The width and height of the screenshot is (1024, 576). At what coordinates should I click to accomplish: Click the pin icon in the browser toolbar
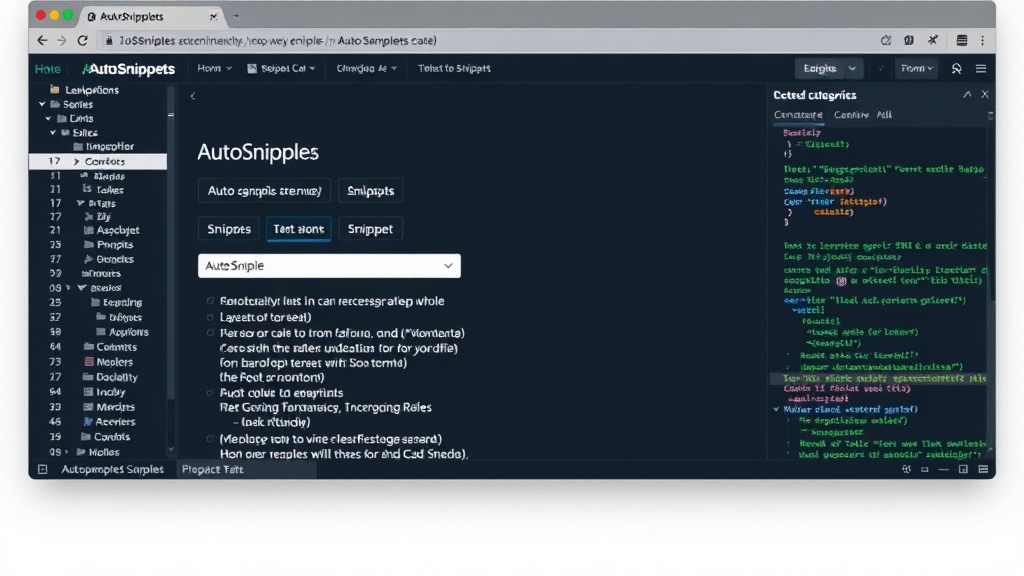tap(933, 40)
